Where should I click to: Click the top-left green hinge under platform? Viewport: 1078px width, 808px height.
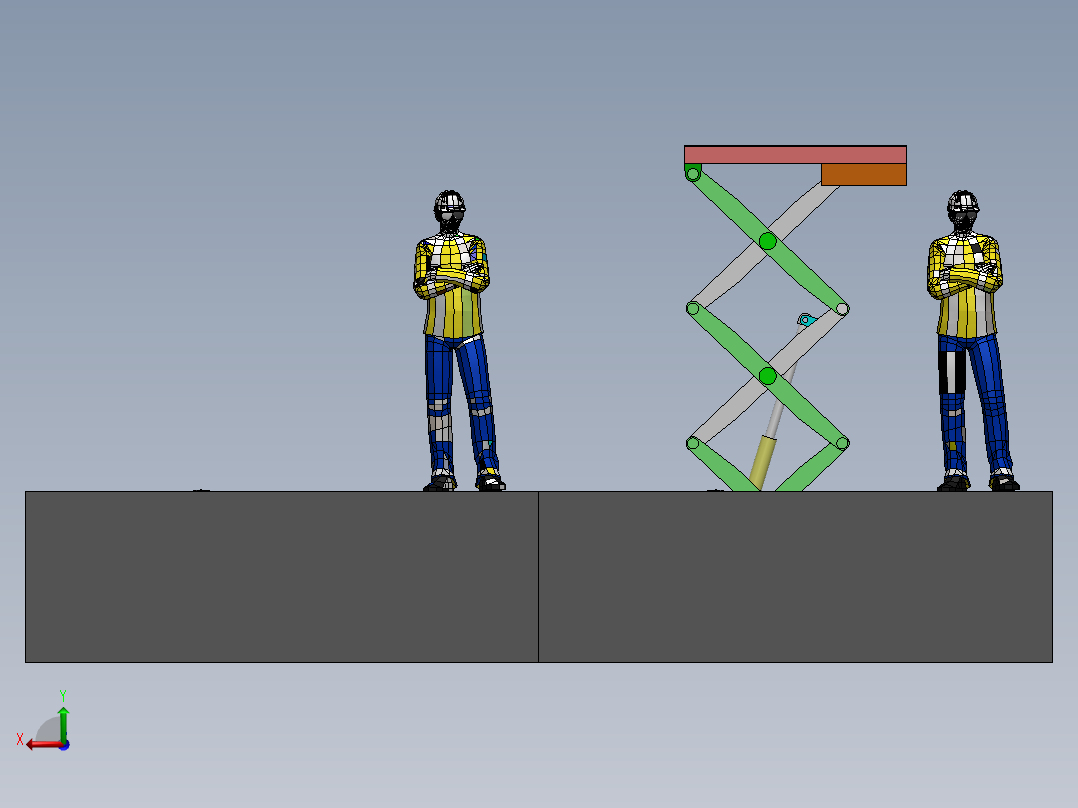click(693, 173)
